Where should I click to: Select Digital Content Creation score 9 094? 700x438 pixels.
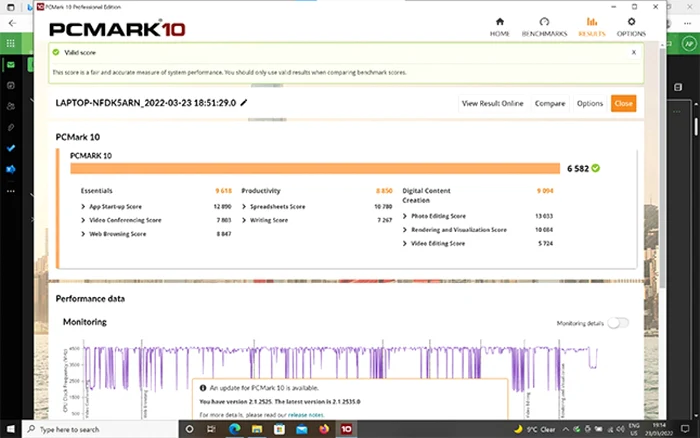(x=545, y=191)
